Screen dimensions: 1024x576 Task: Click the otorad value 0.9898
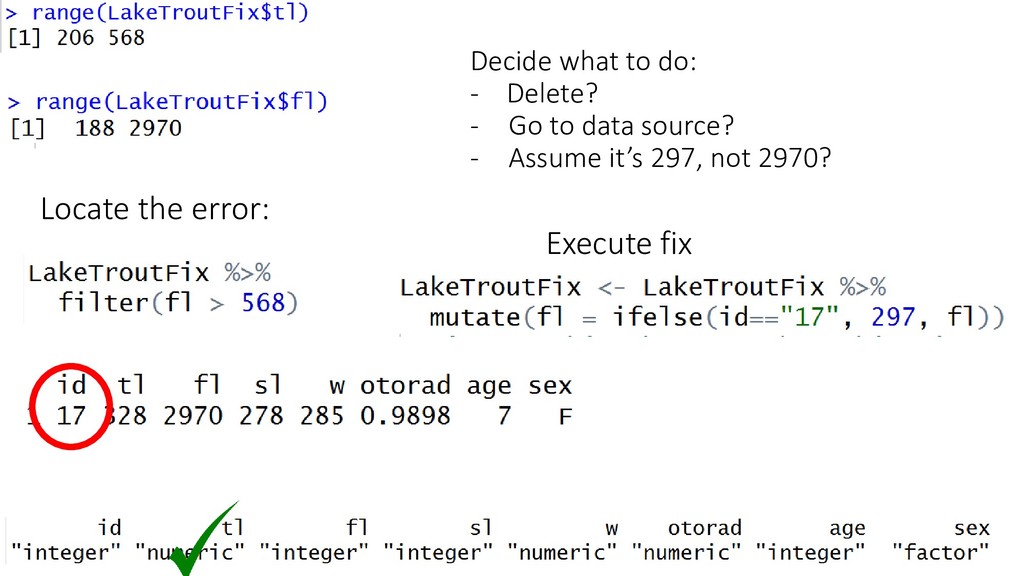(405, 415)
